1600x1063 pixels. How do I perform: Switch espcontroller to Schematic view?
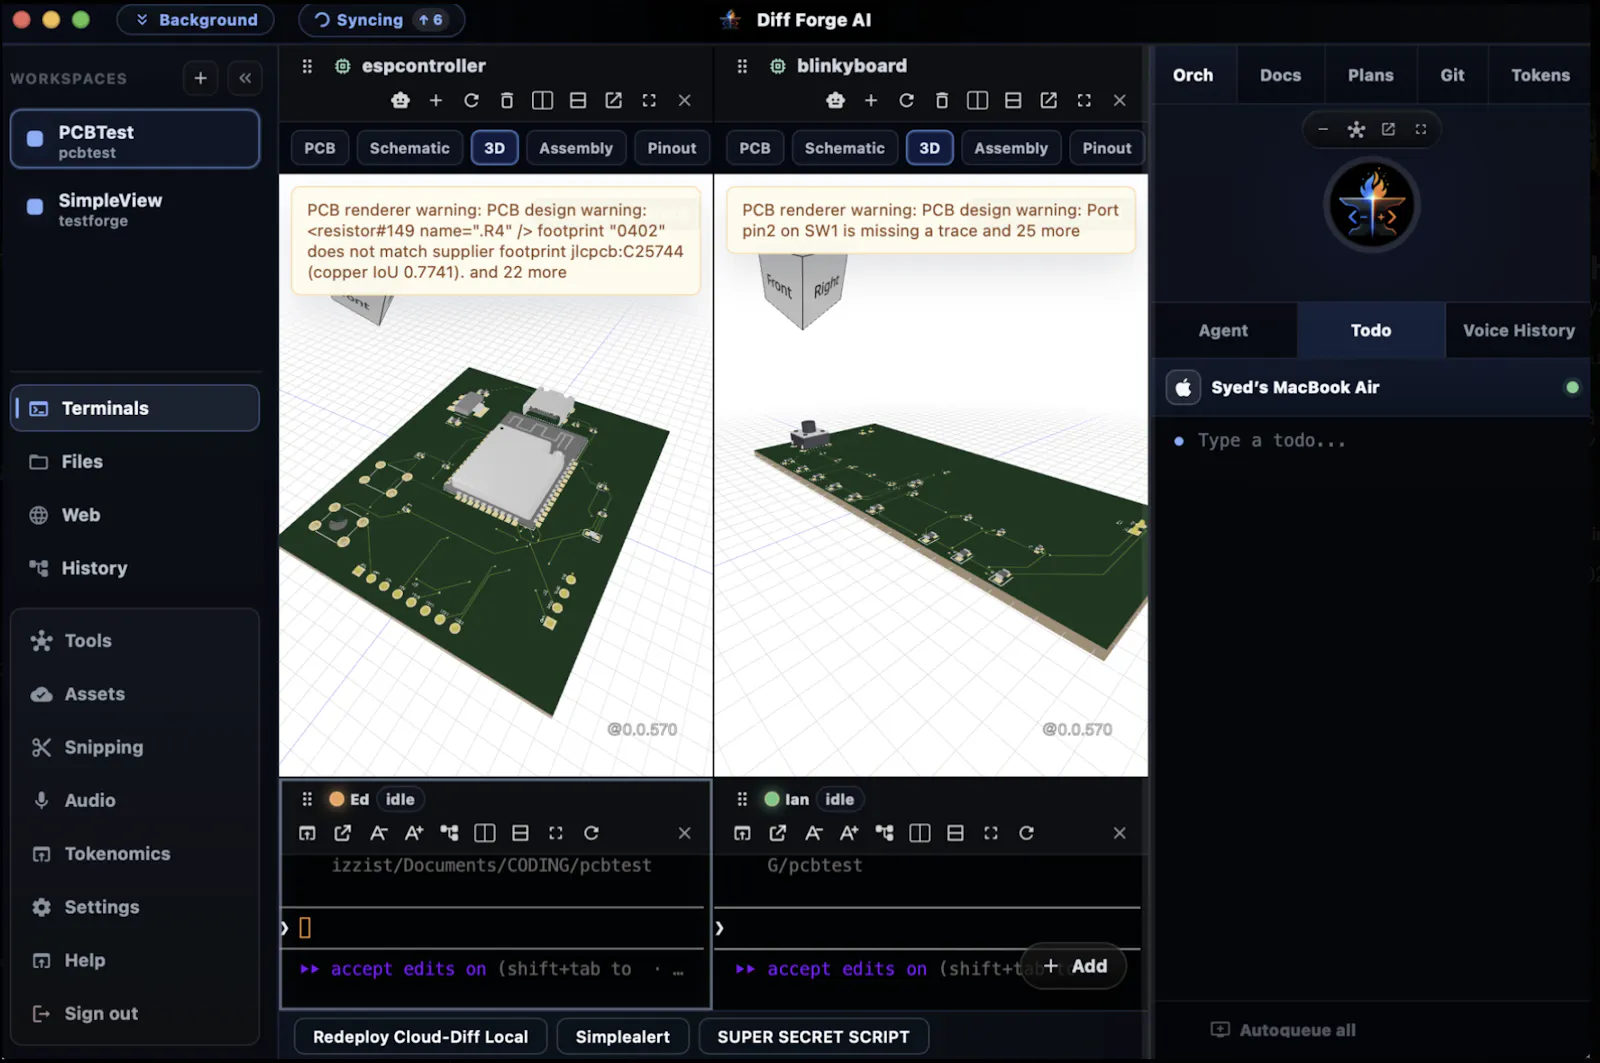(410, 148)
